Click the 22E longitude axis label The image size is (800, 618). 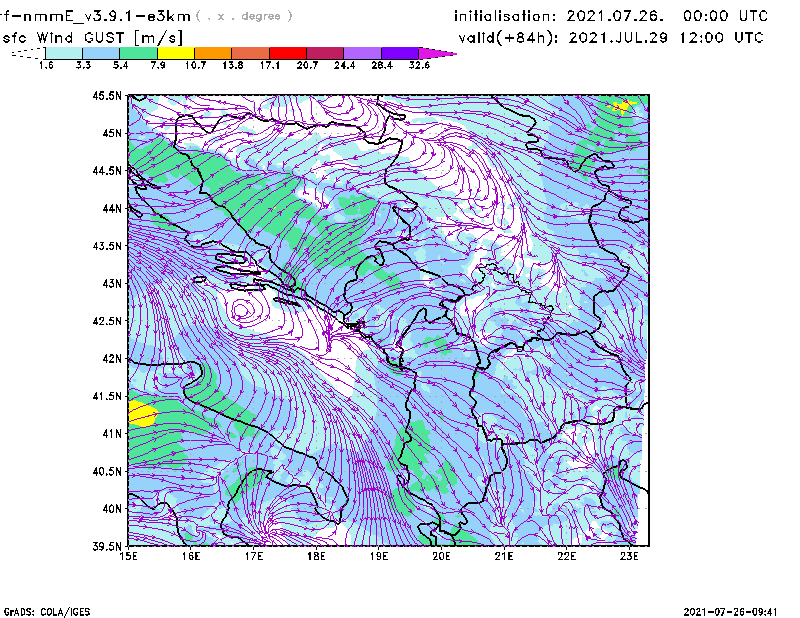pyautogui.click(x=566, y=556)
